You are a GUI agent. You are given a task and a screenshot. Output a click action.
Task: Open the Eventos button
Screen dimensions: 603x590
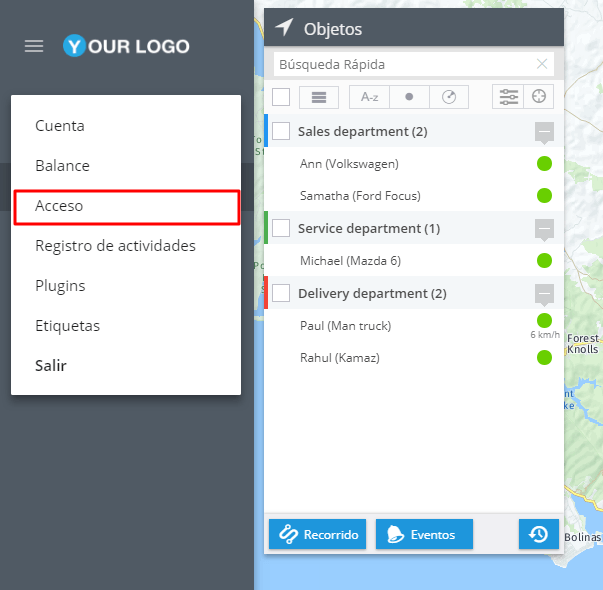[424, 534]
